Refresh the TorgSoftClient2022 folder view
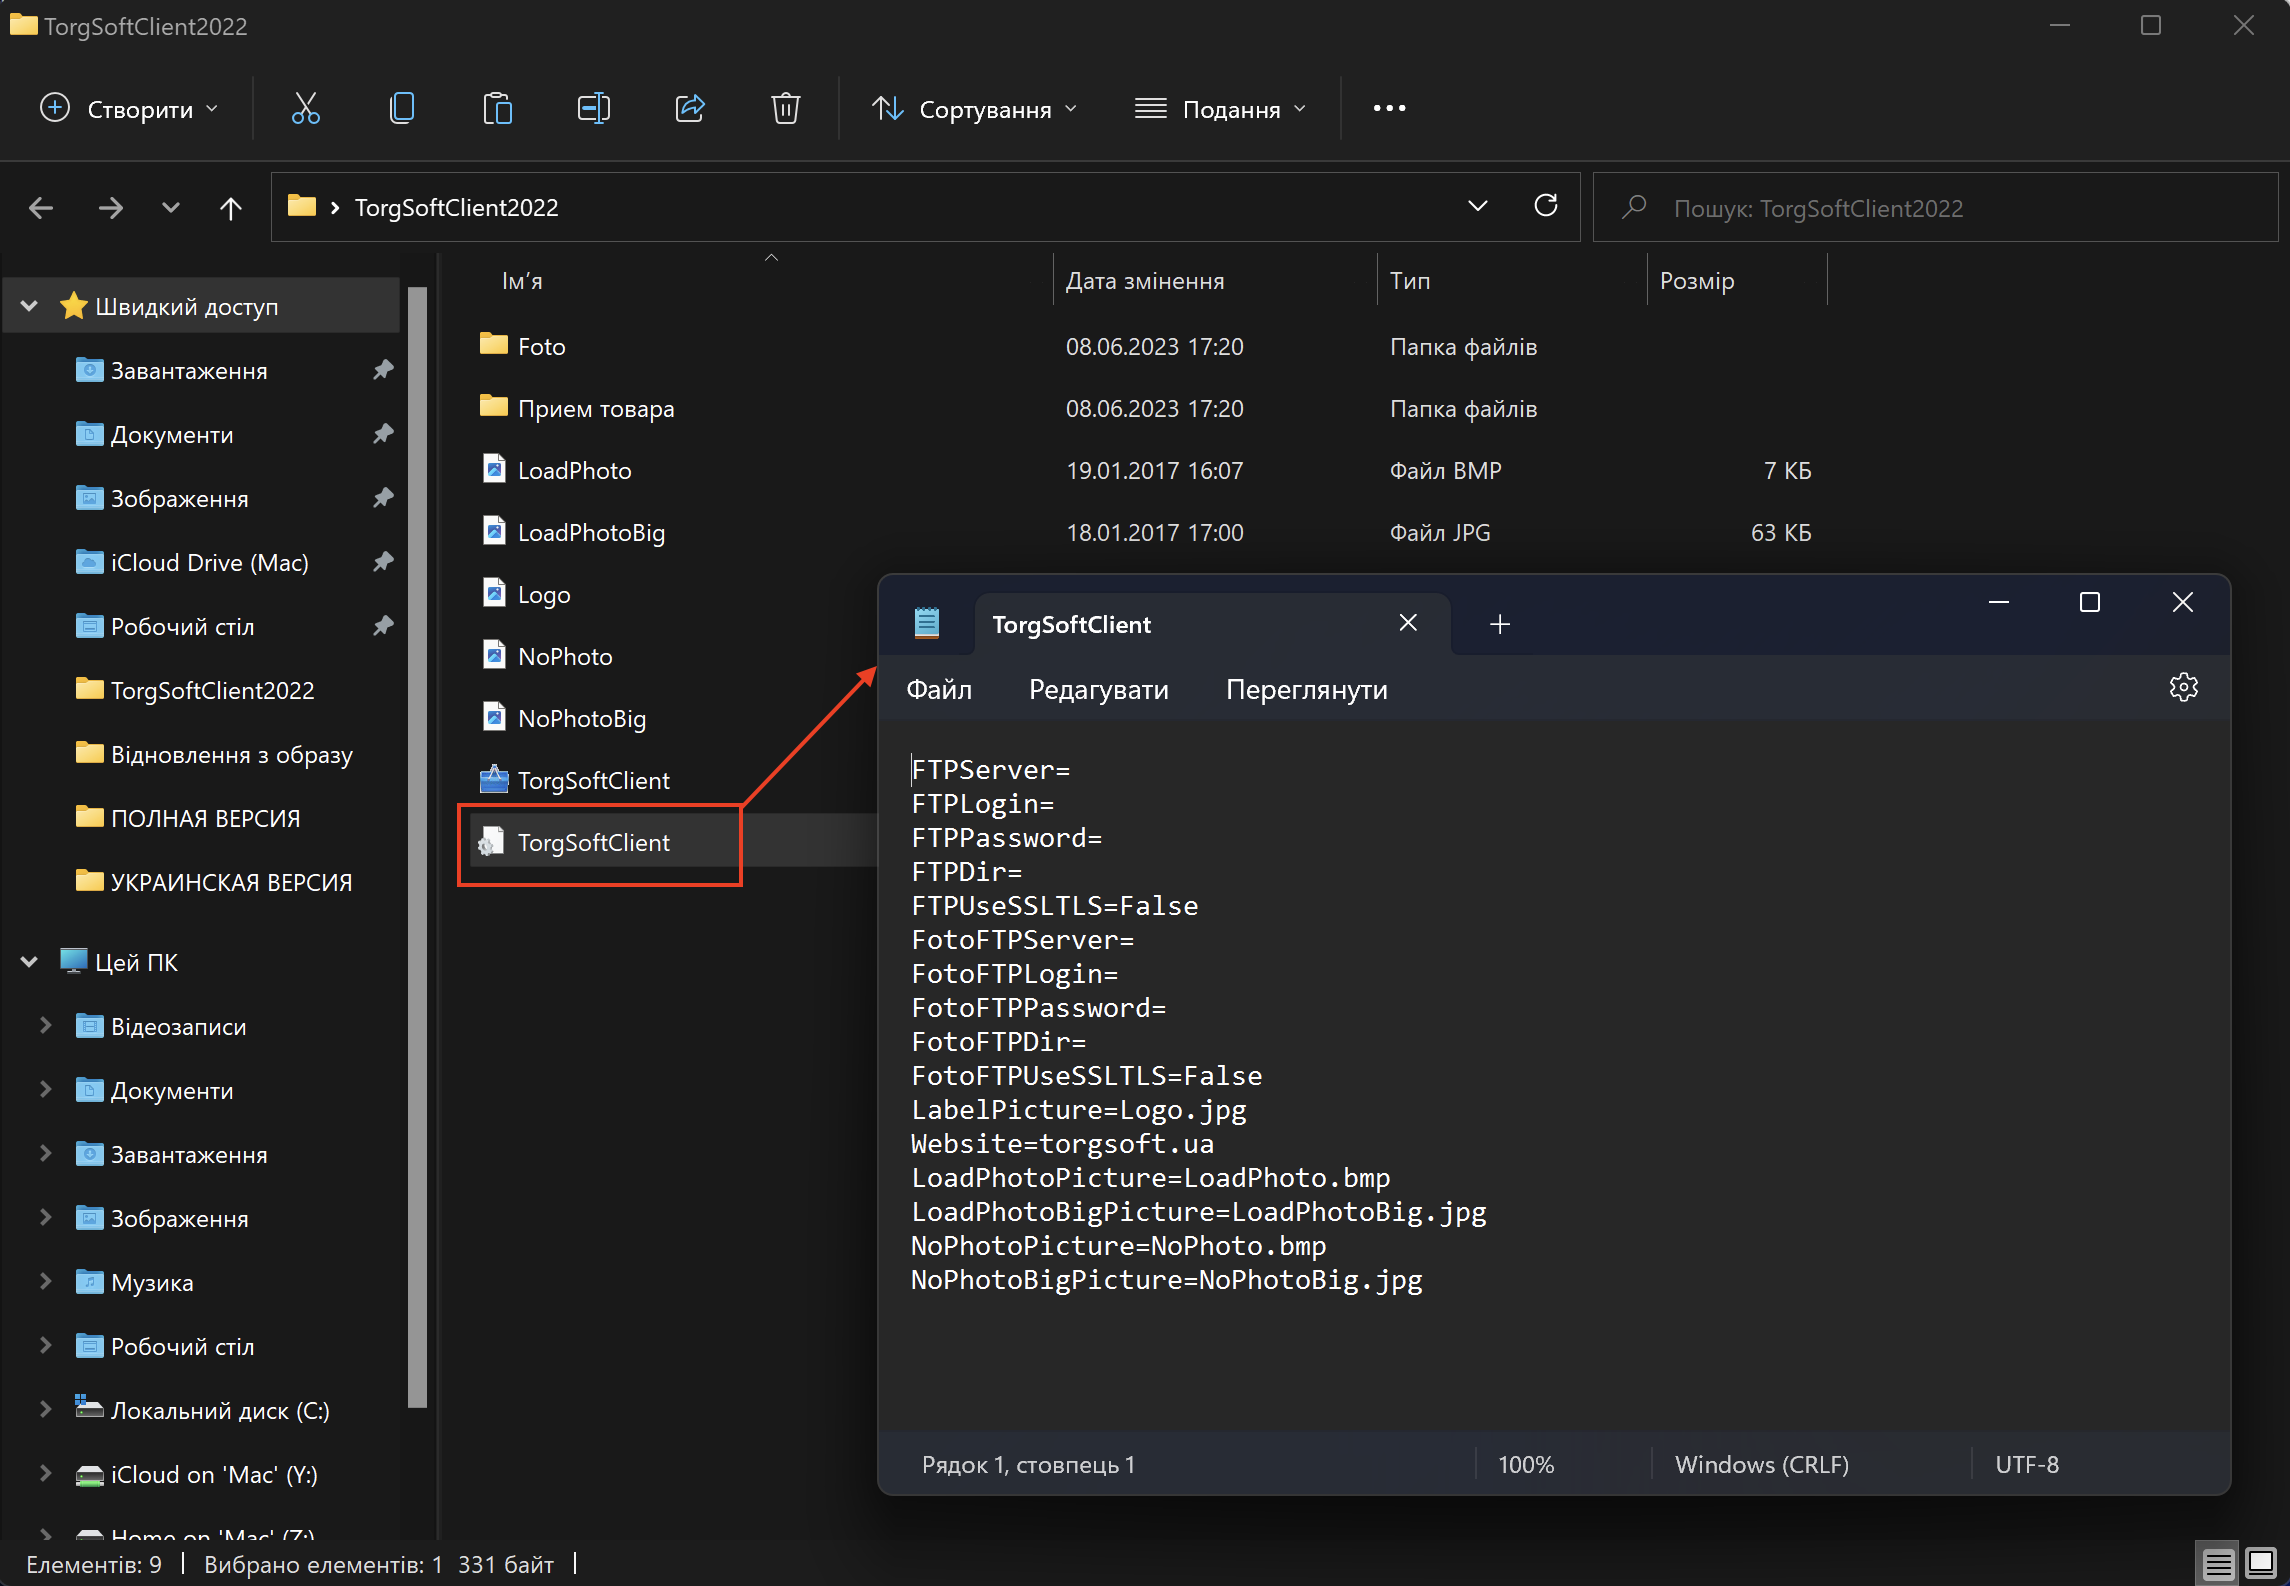Image resolution: width=2290 pixels, height=1586 pixels. (x=1546, y=206)
